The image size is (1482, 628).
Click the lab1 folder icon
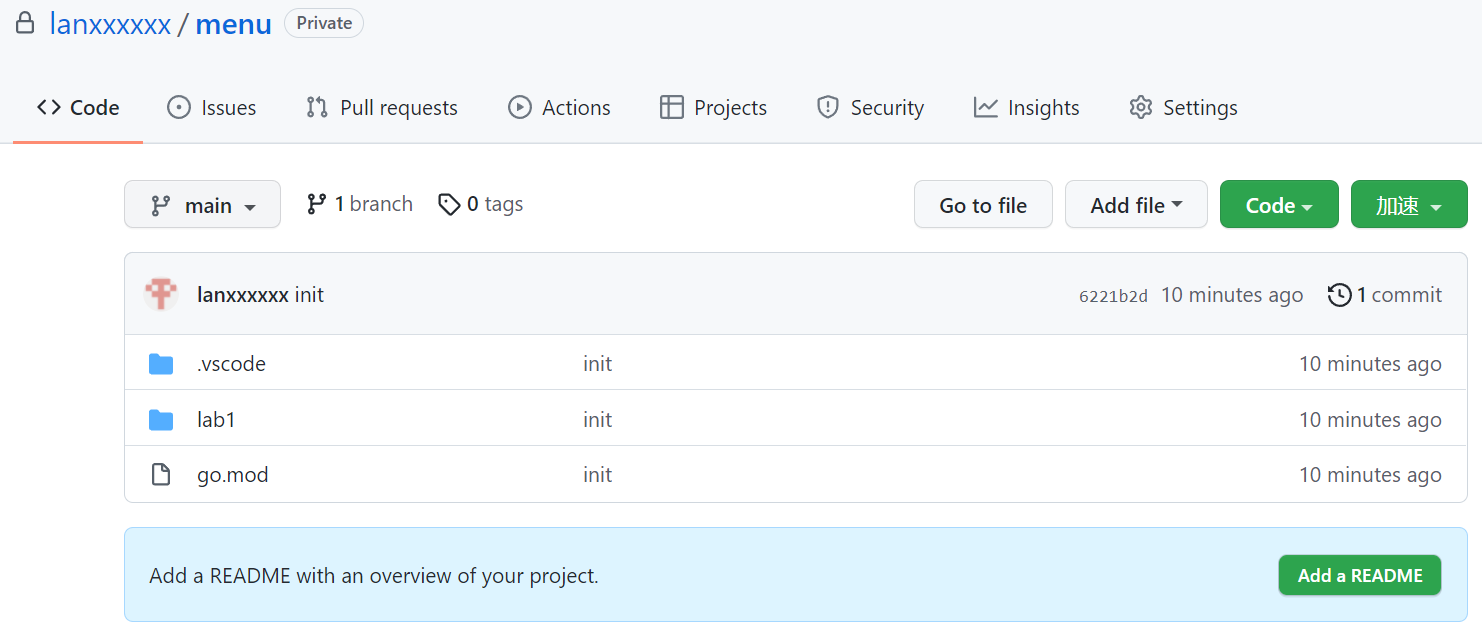161,420
